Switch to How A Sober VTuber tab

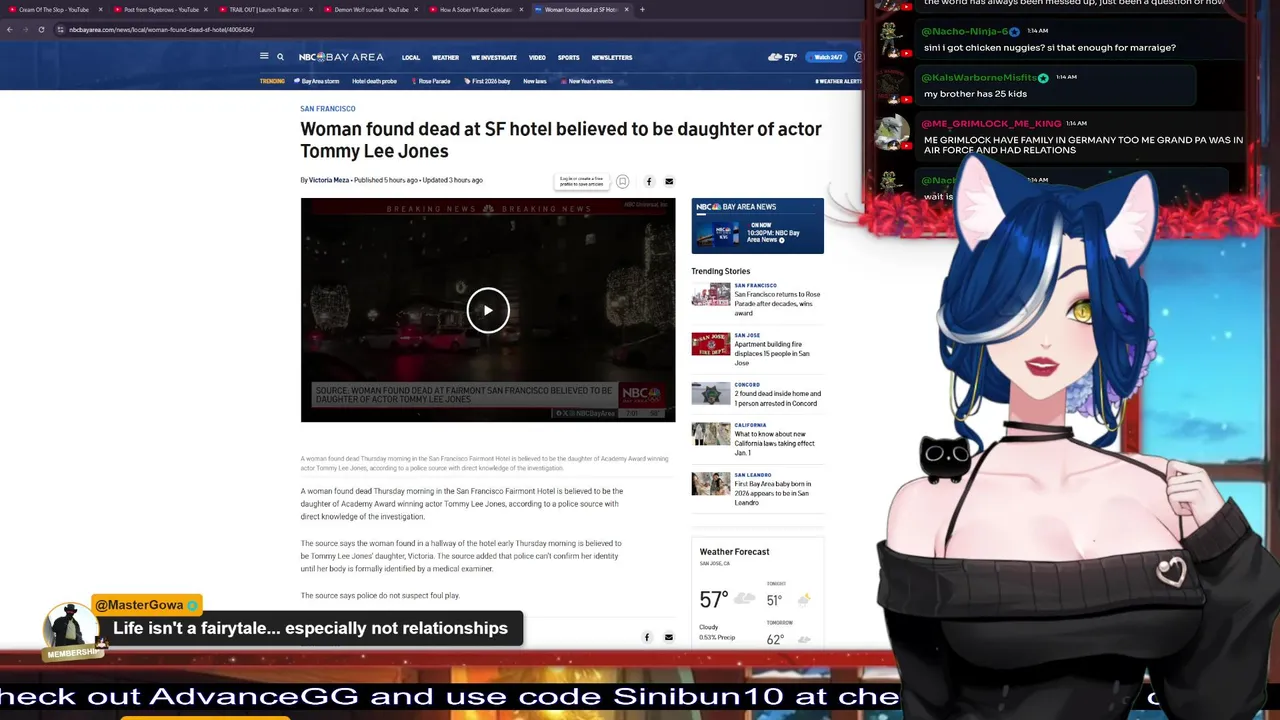(x=477, y=9)
